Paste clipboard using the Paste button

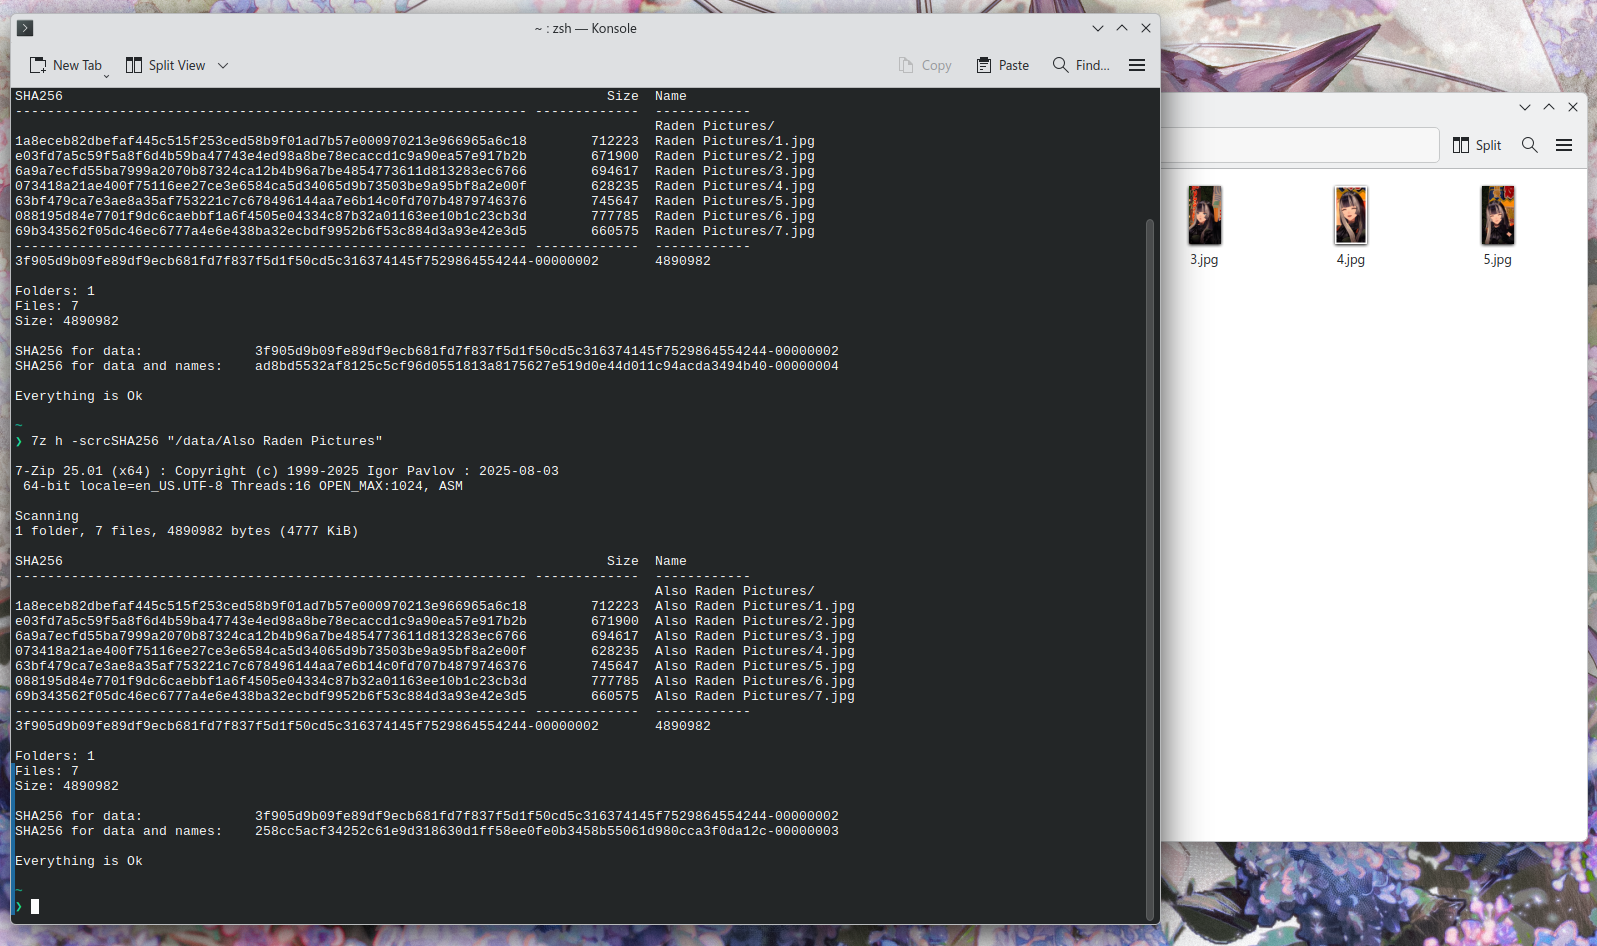coord(1003,65)
